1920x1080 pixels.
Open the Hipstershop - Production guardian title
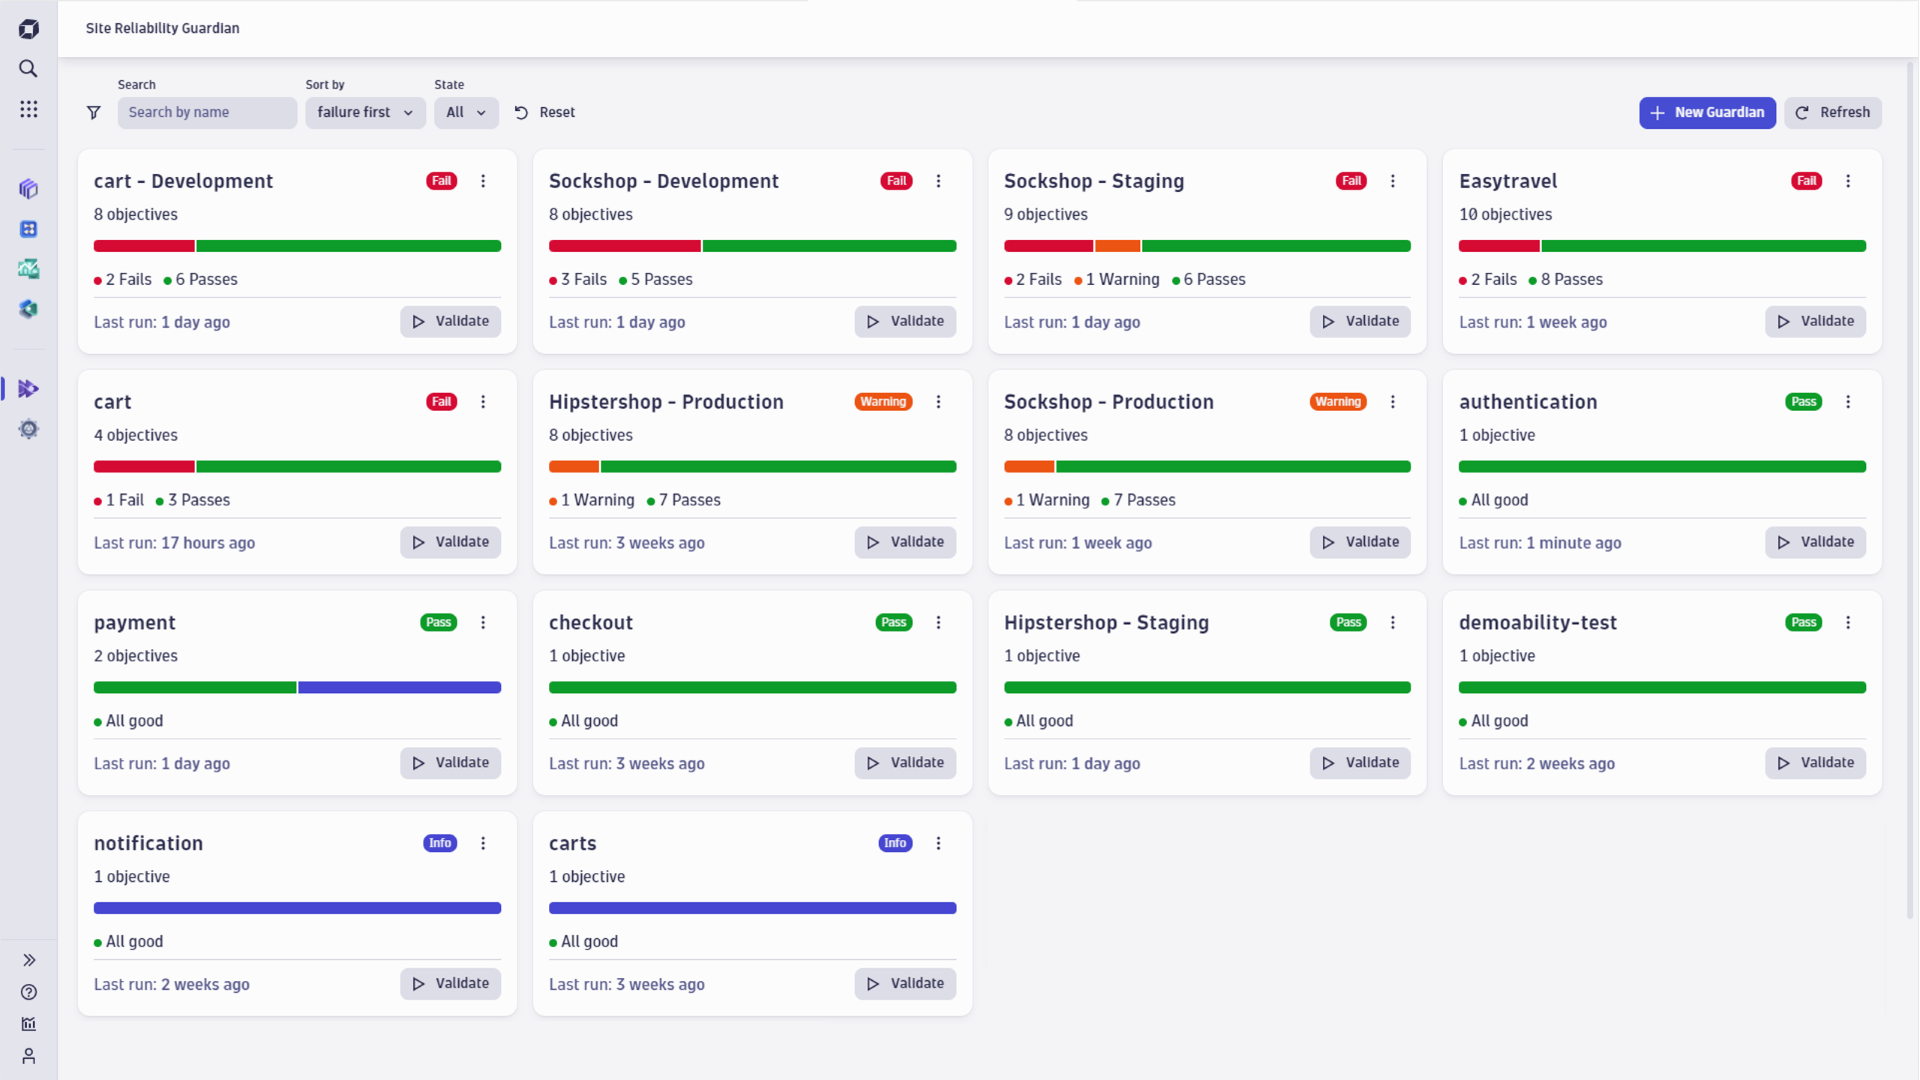pyautogui.click(x=666, y=402)
